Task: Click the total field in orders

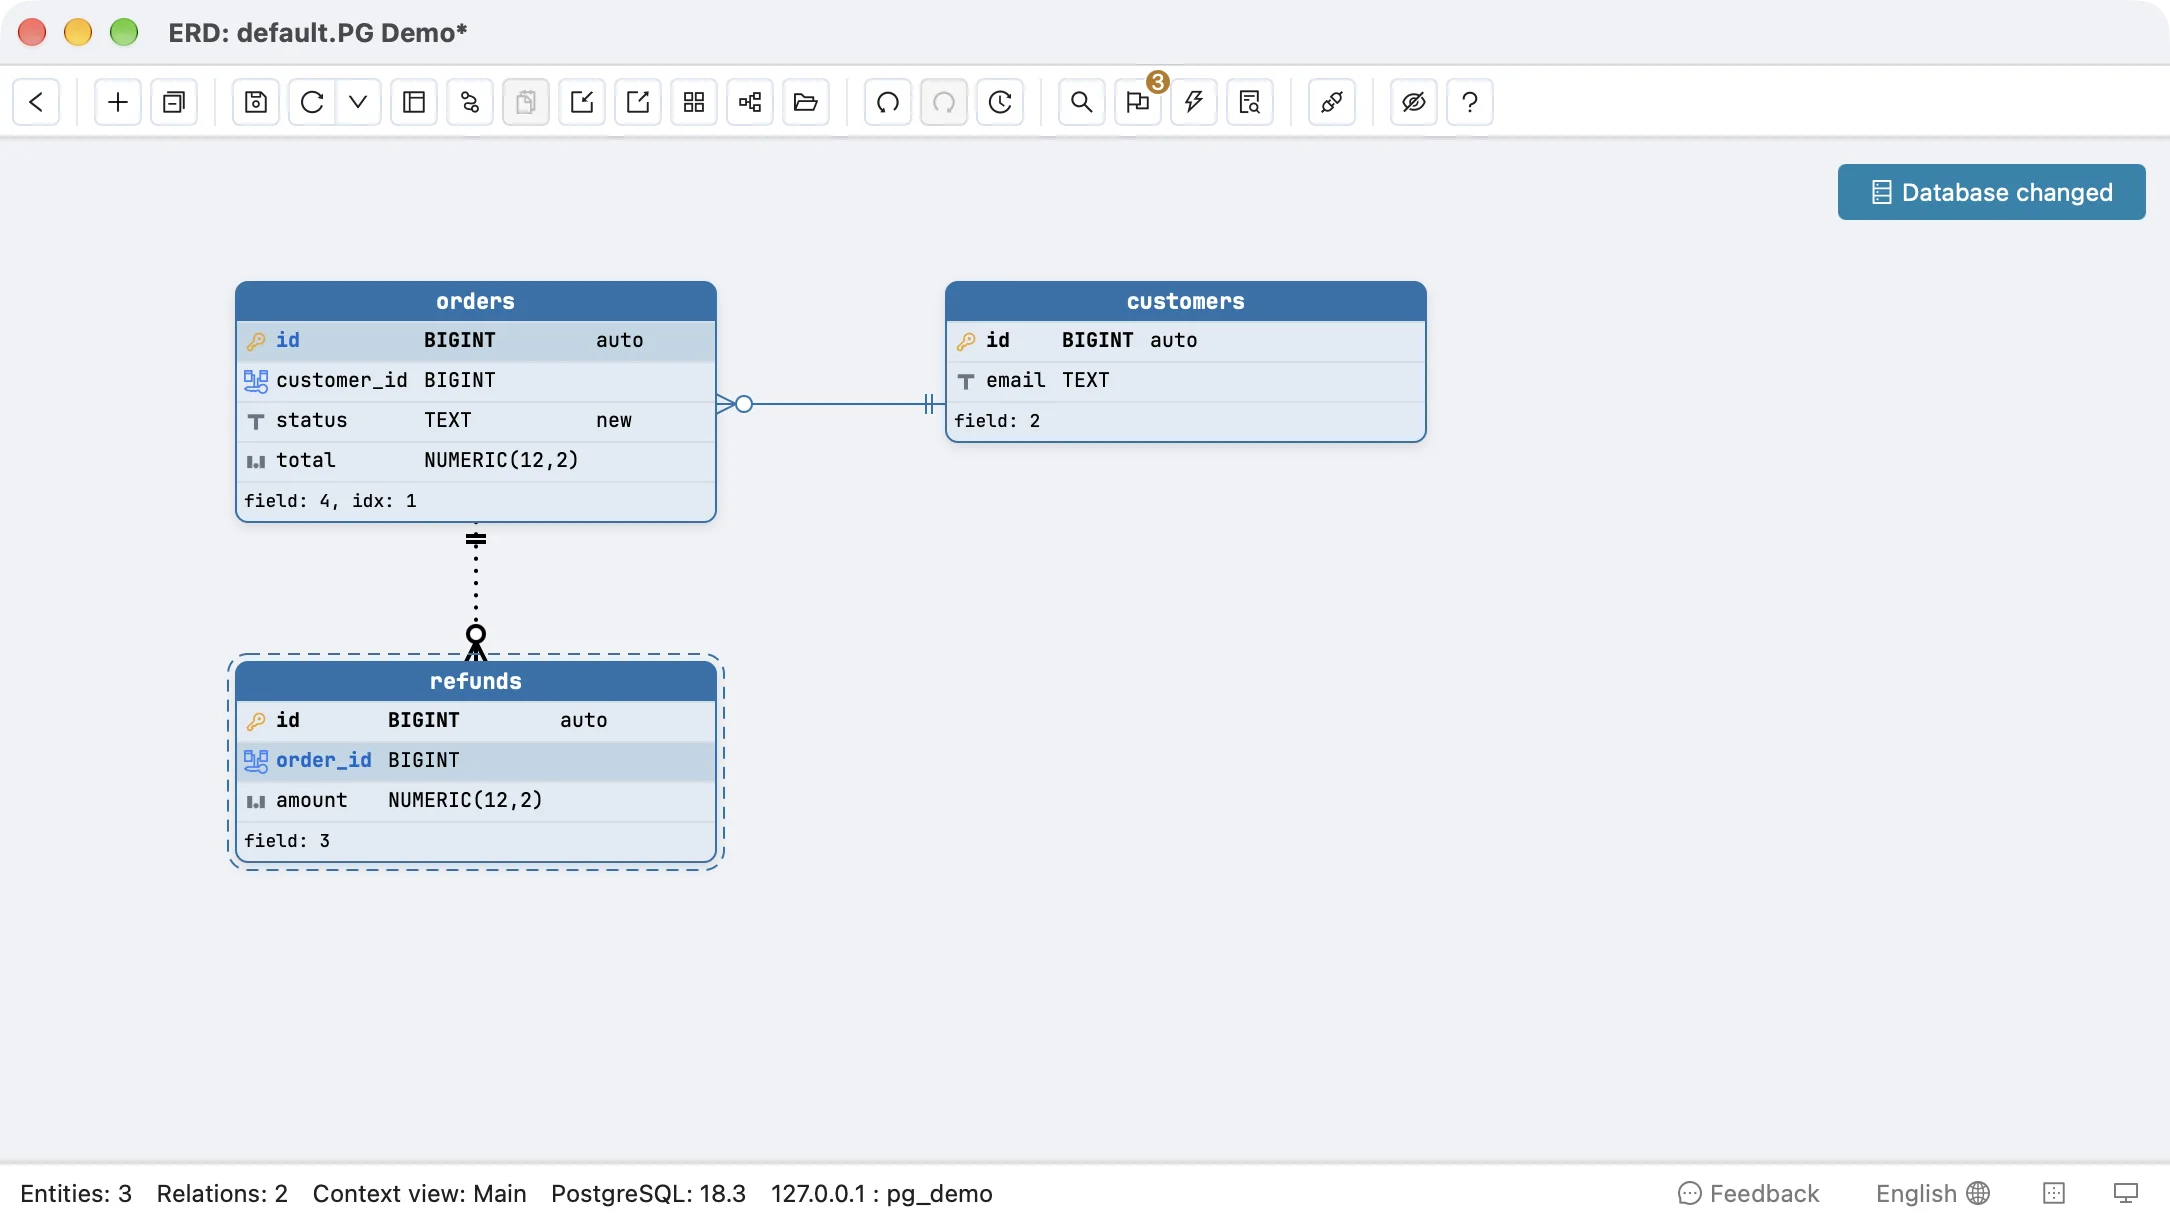Action: pos(476,461)
